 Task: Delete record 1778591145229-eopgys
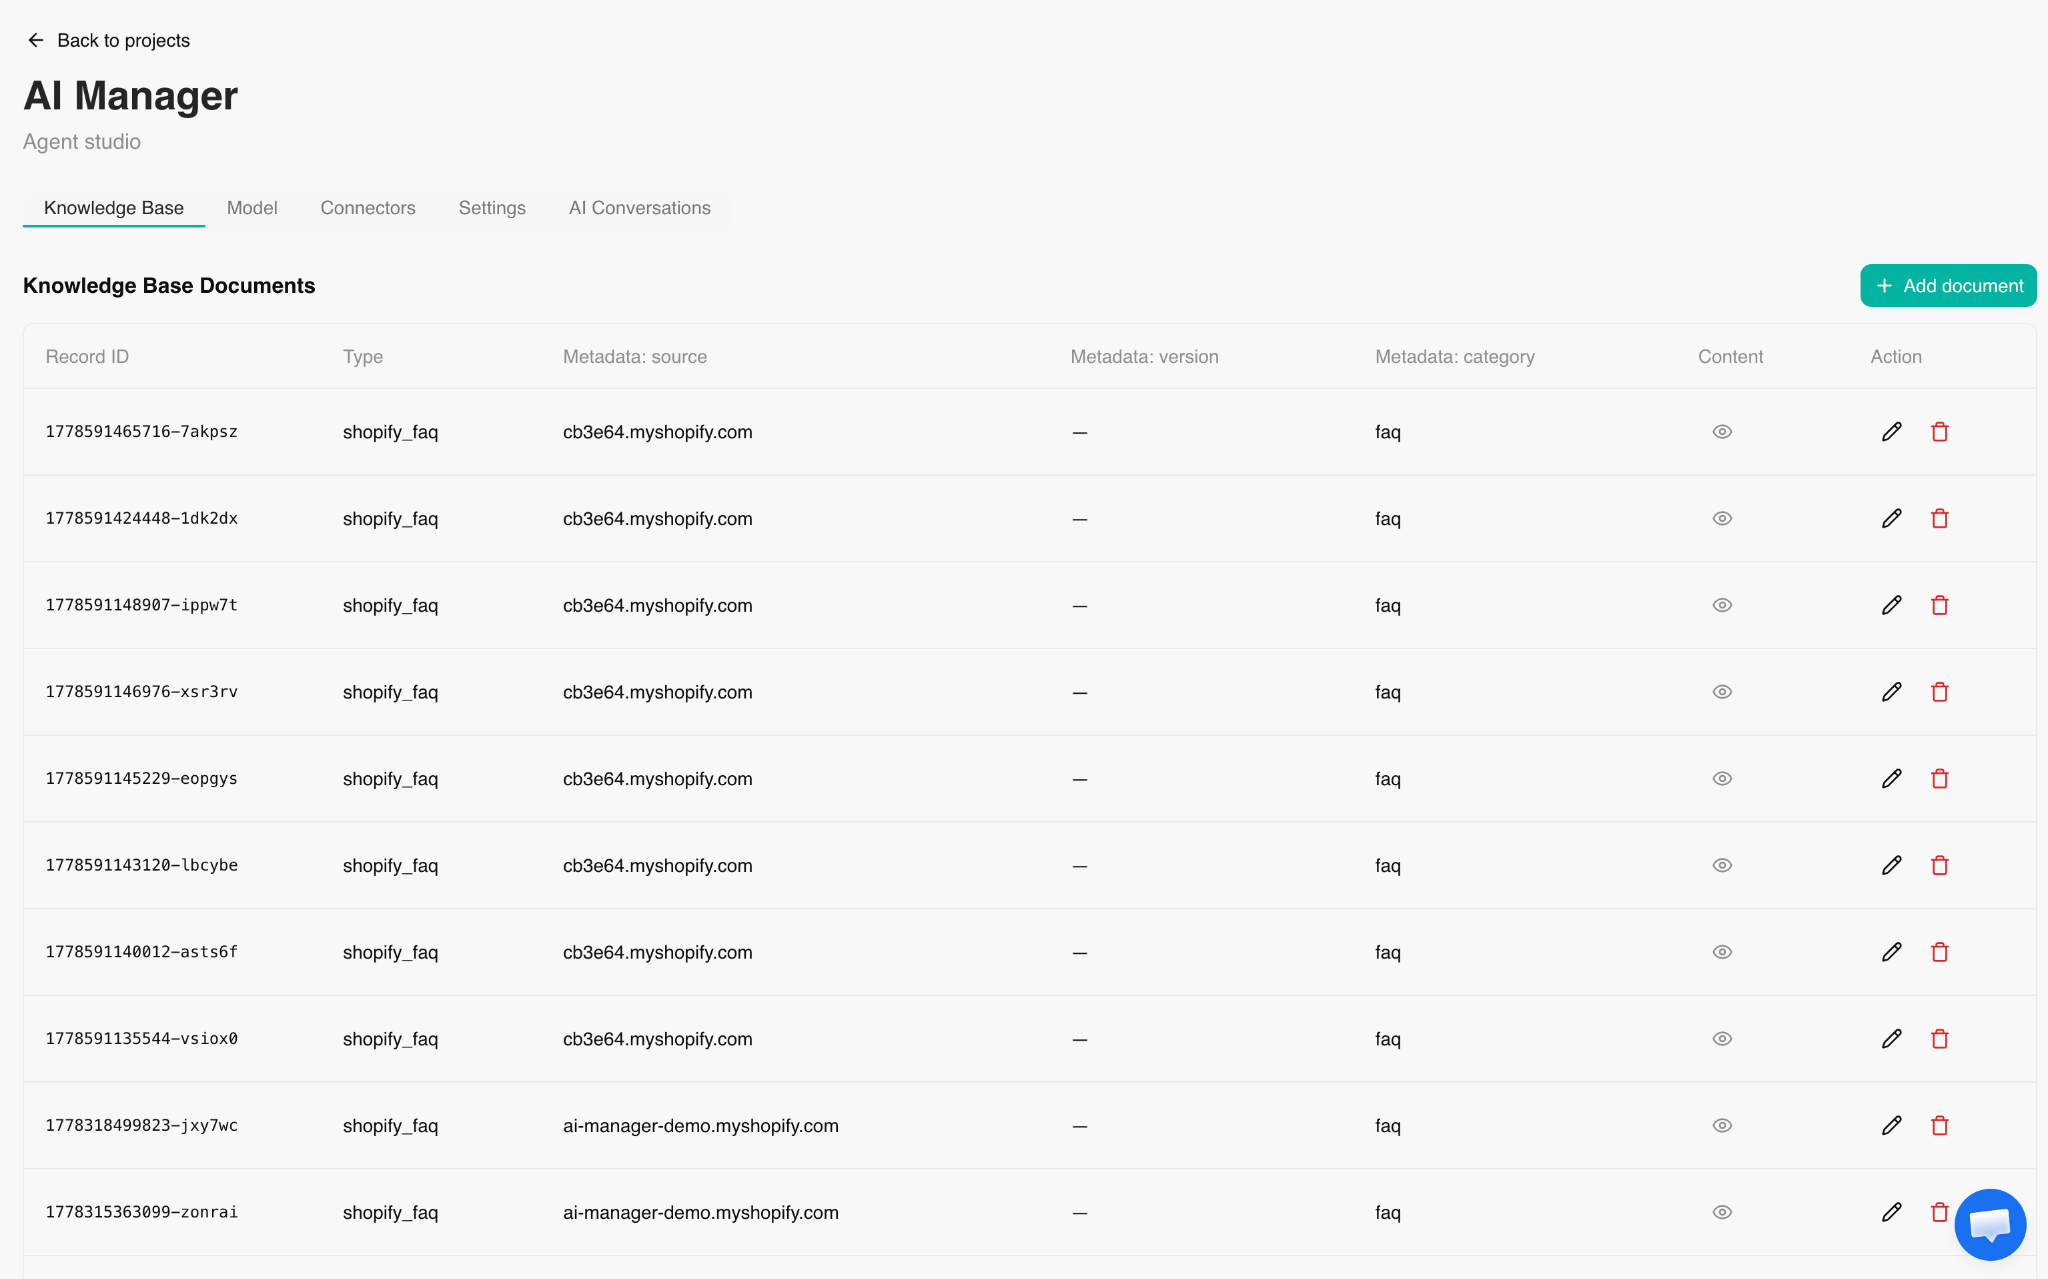pyautogui.click(x=1939, y=779)
